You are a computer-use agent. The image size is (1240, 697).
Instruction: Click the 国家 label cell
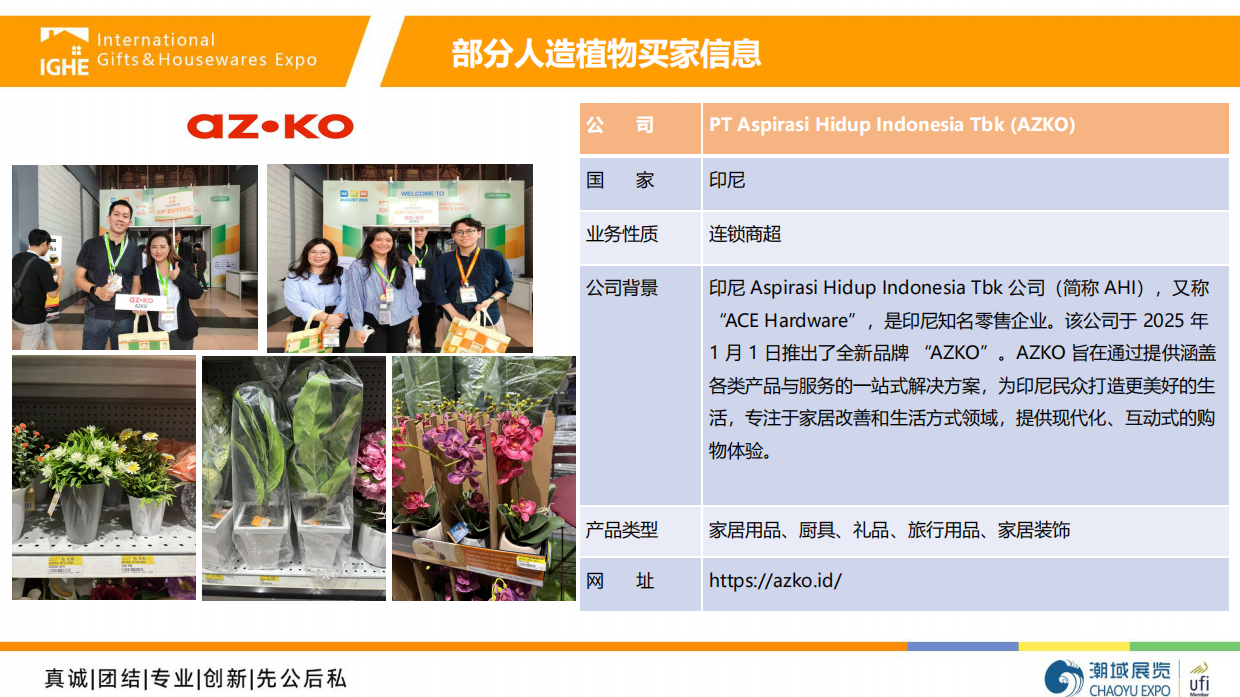coord(640,182)
